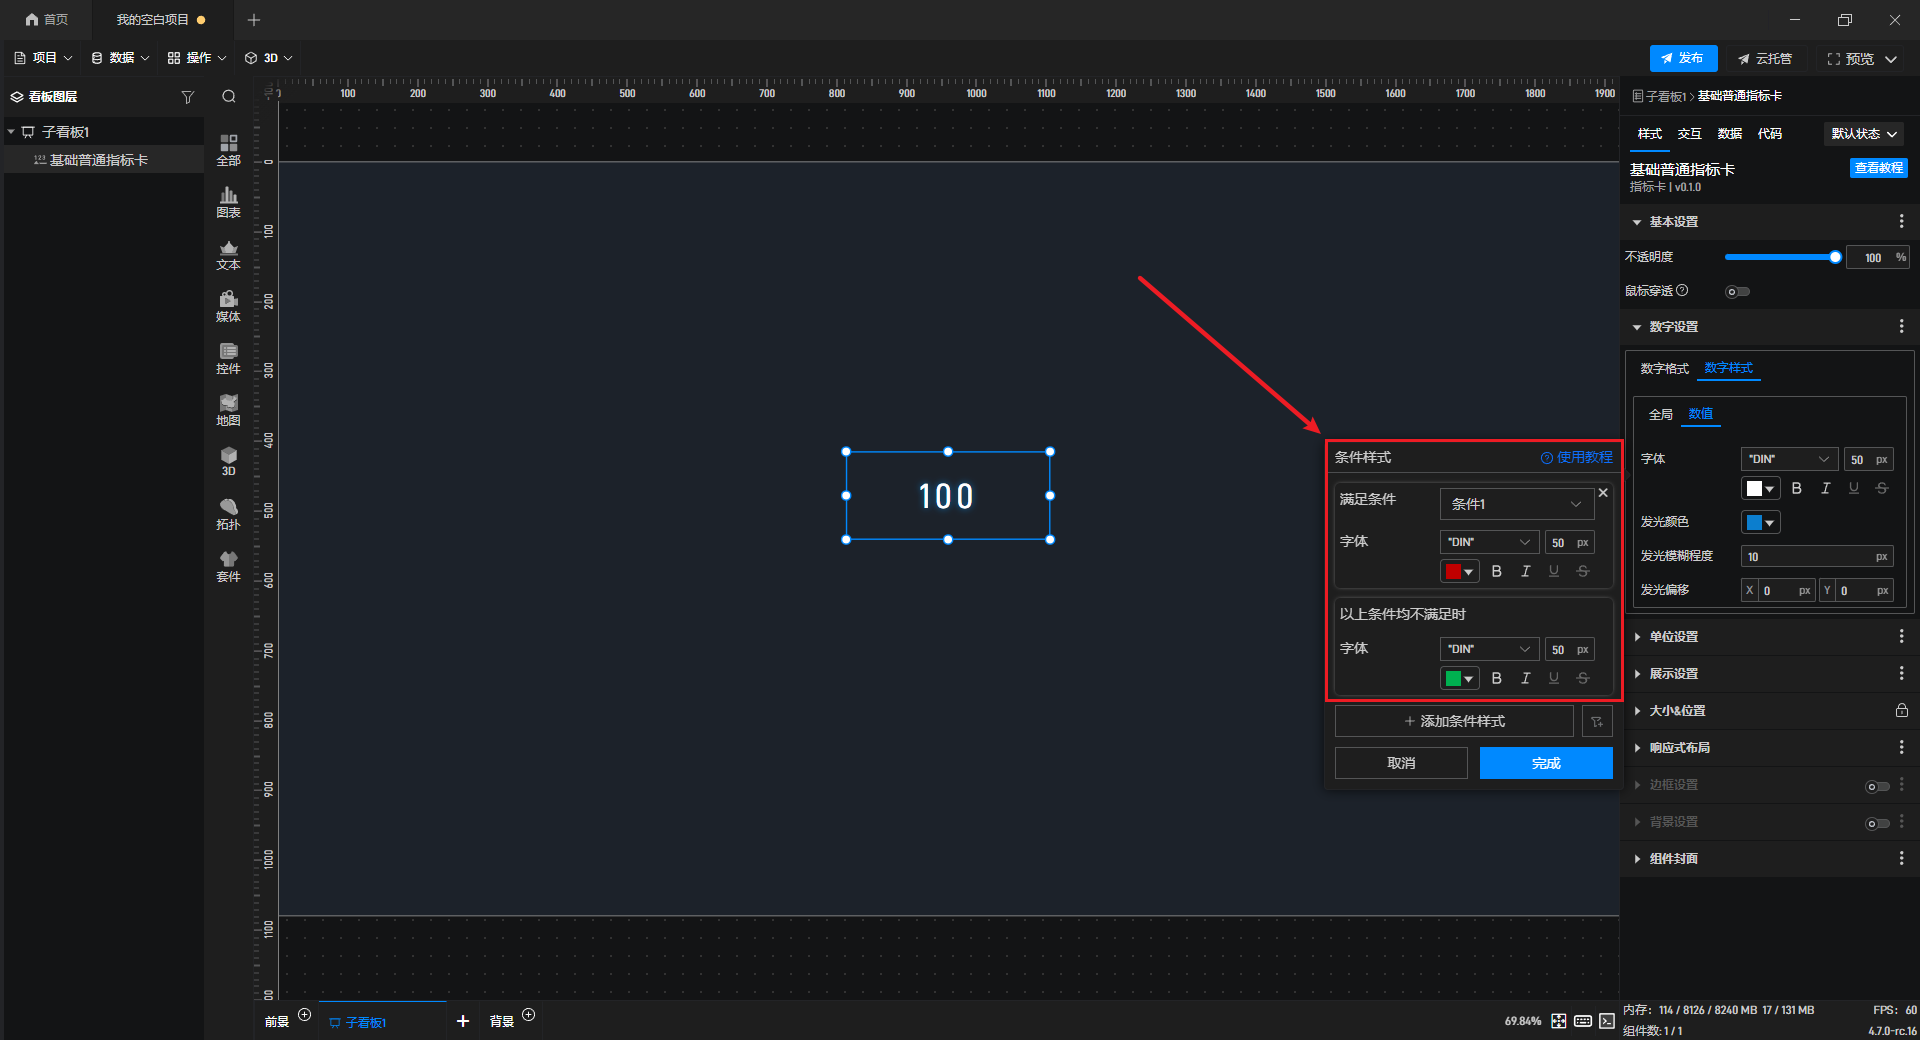The width and height of the screenshot is (1920, 1040).
Task: Open the 图表 (charts) component category
Action: [228, 201]
